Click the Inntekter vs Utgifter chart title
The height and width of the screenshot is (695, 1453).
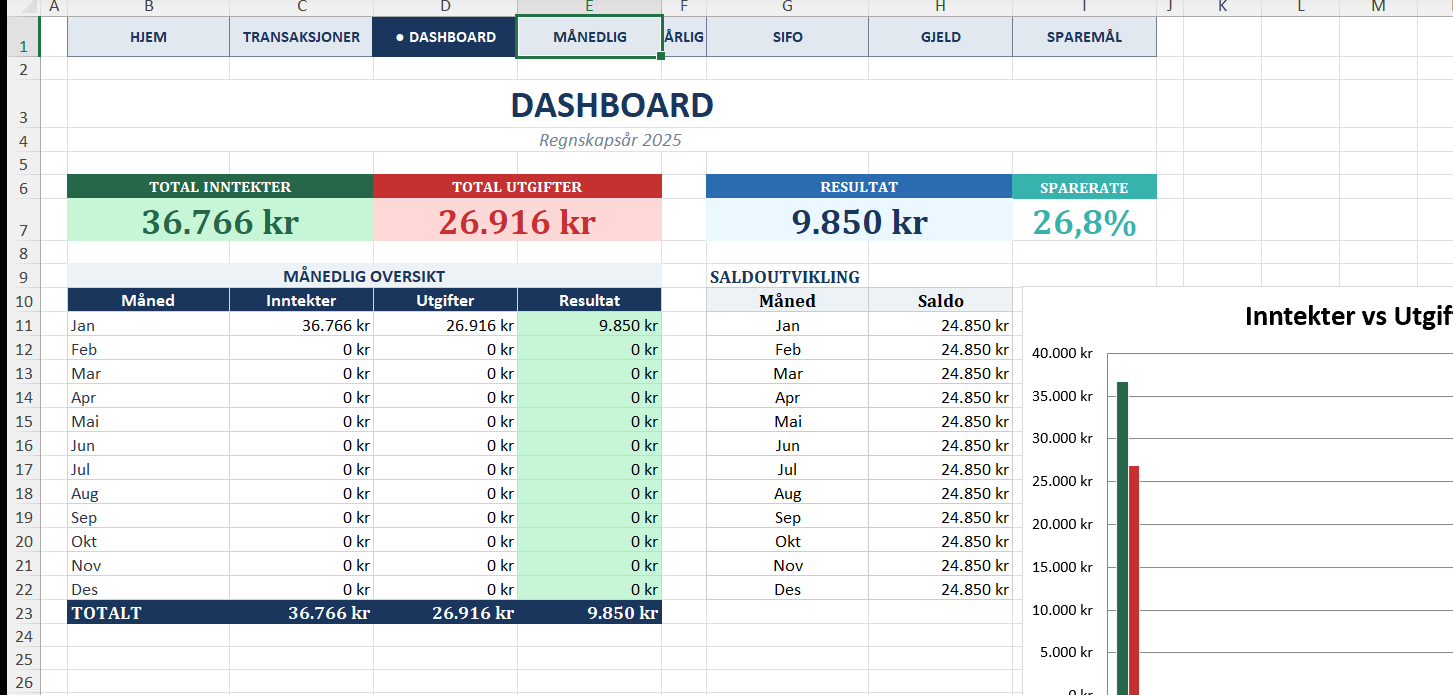click(x=1347, y=317)
